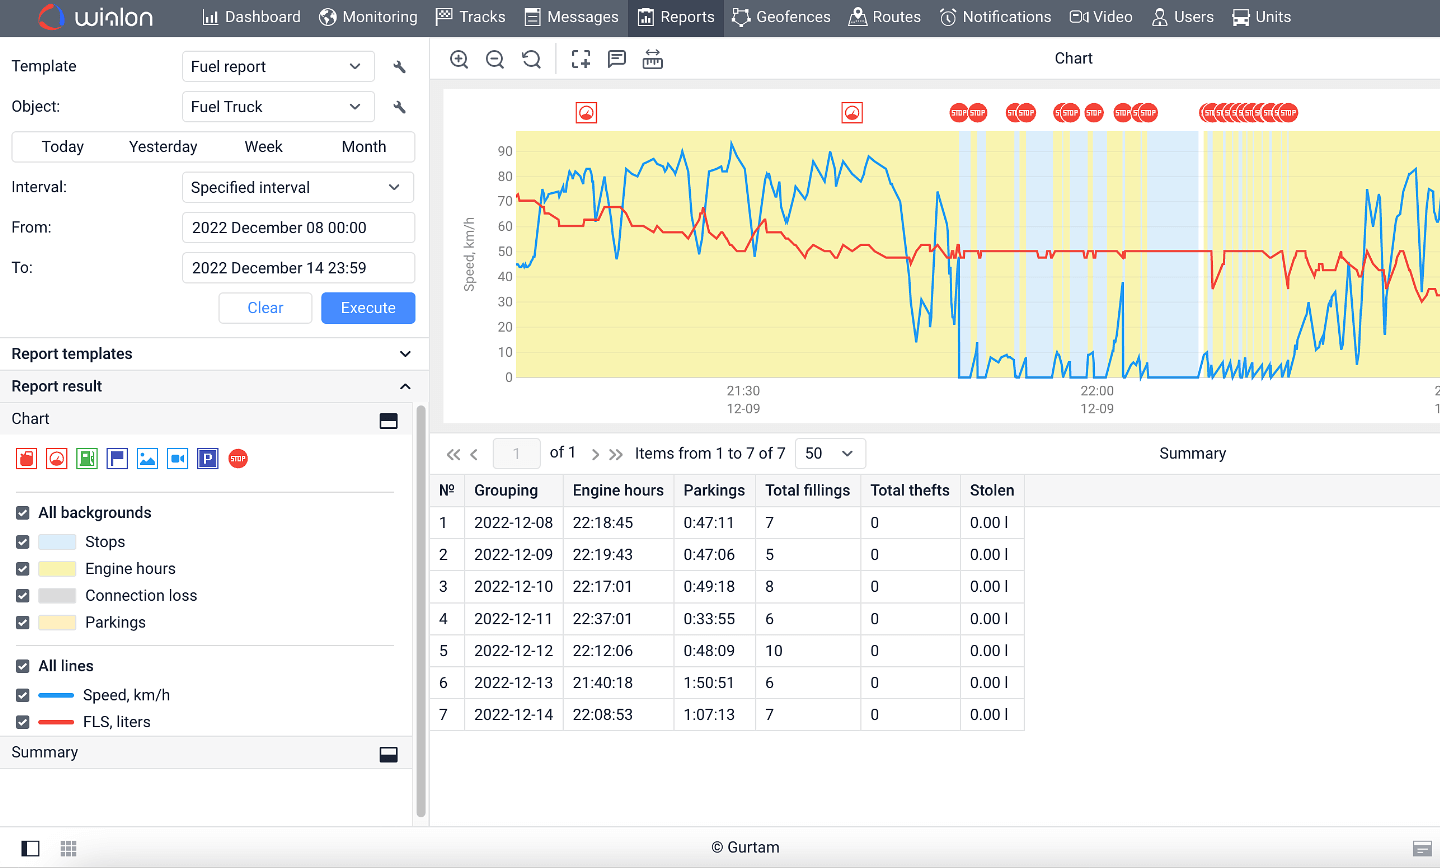Open the Template dropdown showing Fuel report

(278, 66)
